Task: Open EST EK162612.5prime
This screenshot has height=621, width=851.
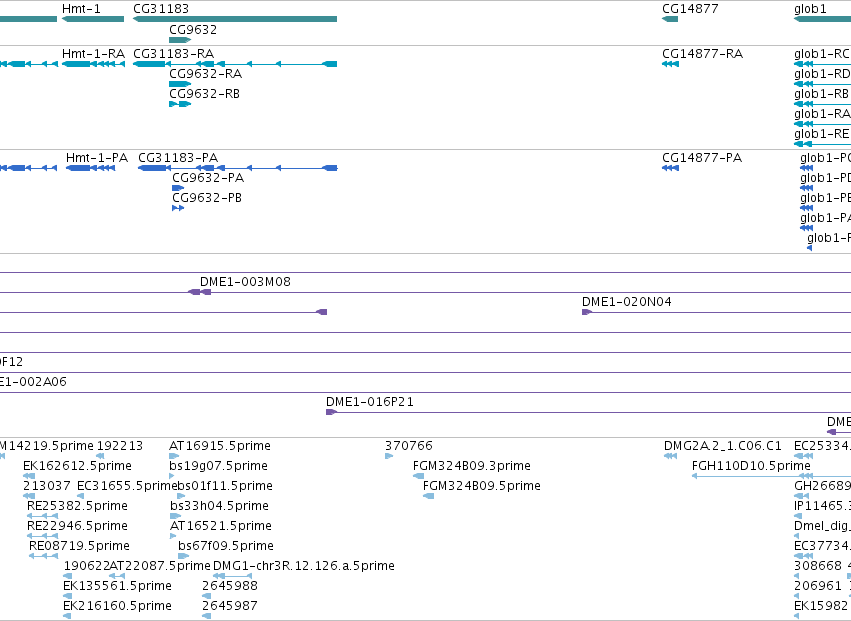Action: (77, 466)
